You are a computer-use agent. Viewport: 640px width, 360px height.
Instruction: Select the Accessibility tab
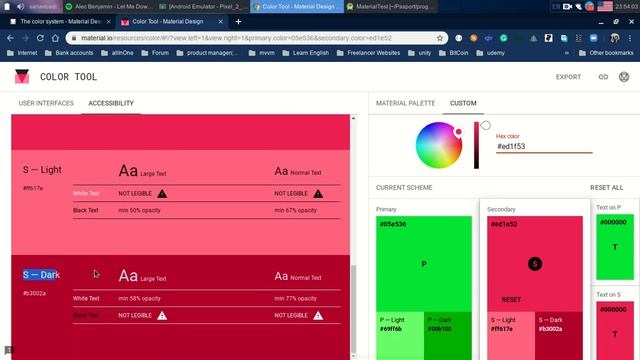click(x=111, y=103)
